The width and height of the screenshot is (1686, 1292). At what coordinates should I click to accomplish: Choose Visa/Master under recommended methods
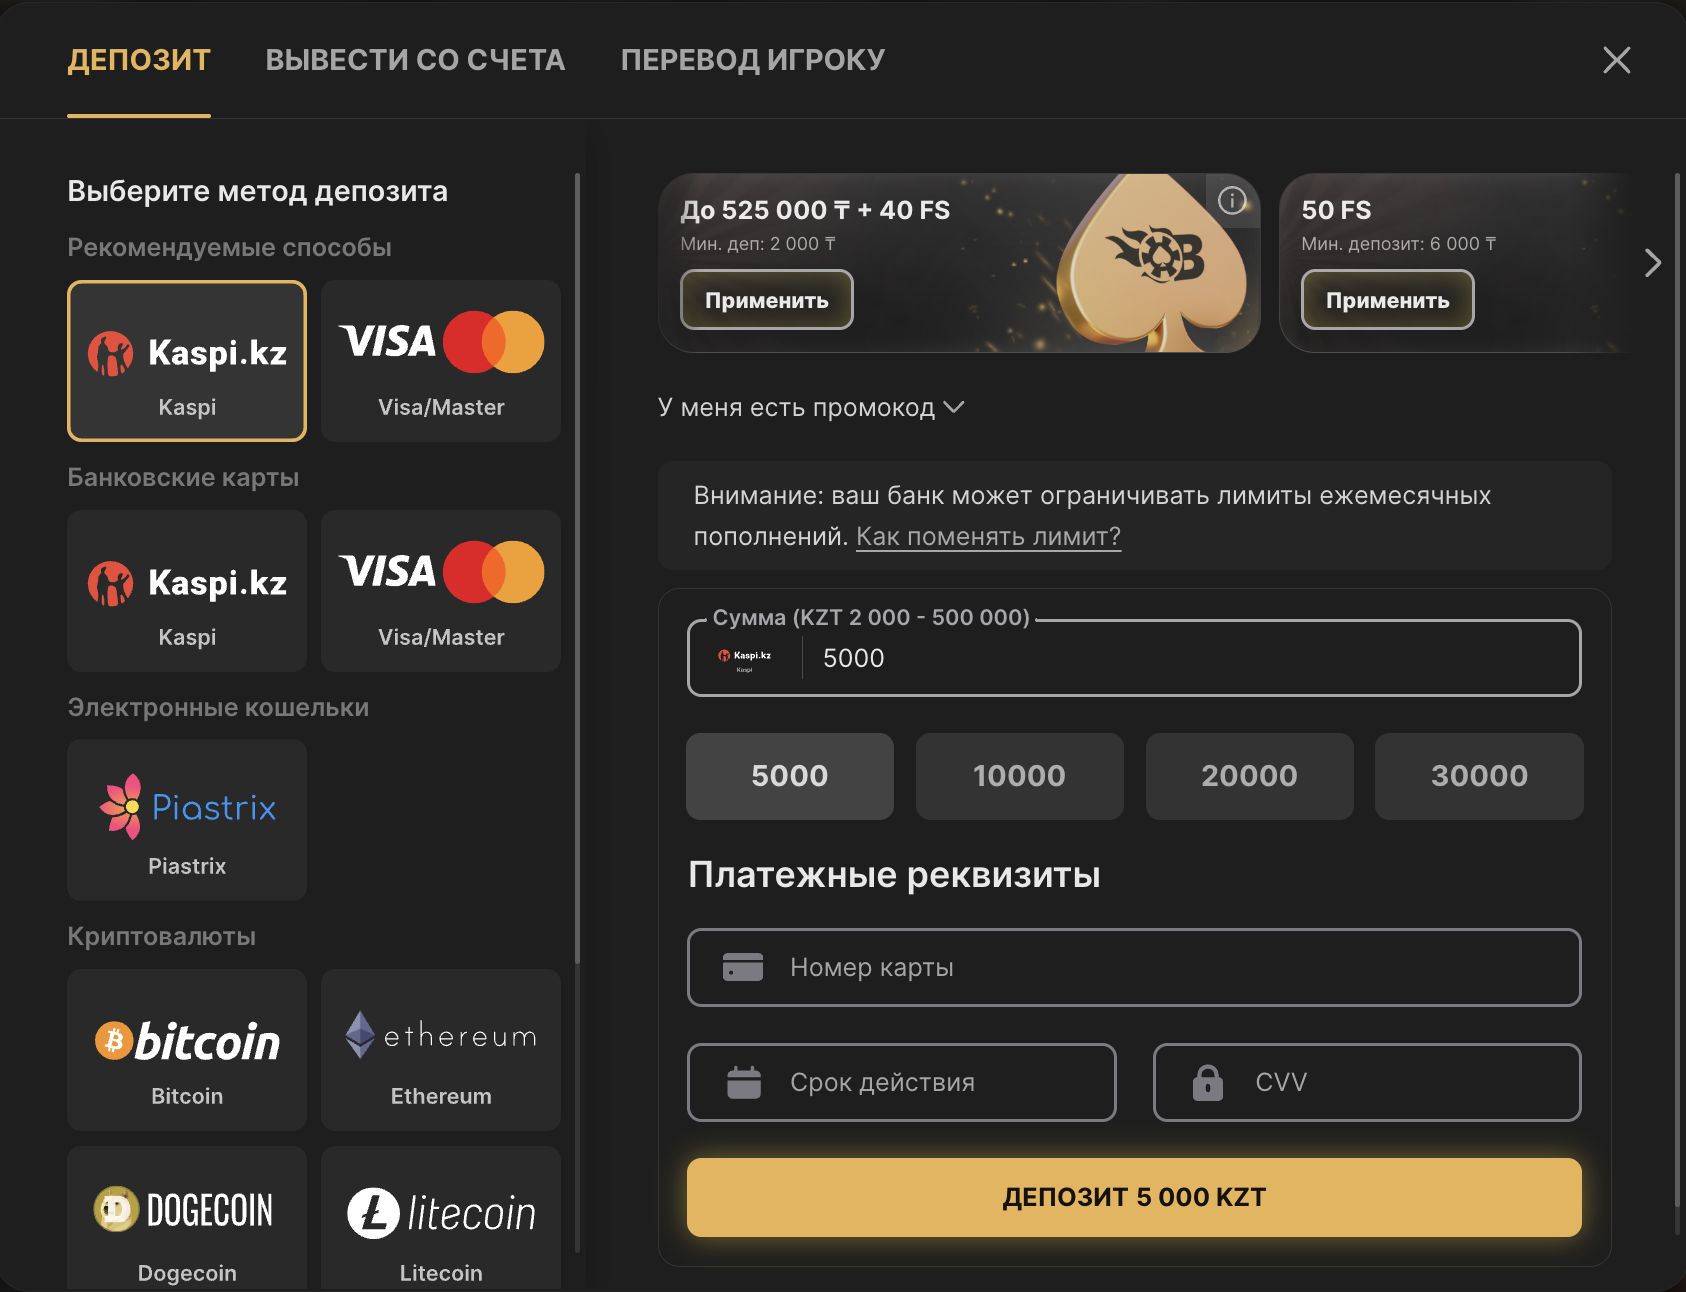[x=441, y=361]
